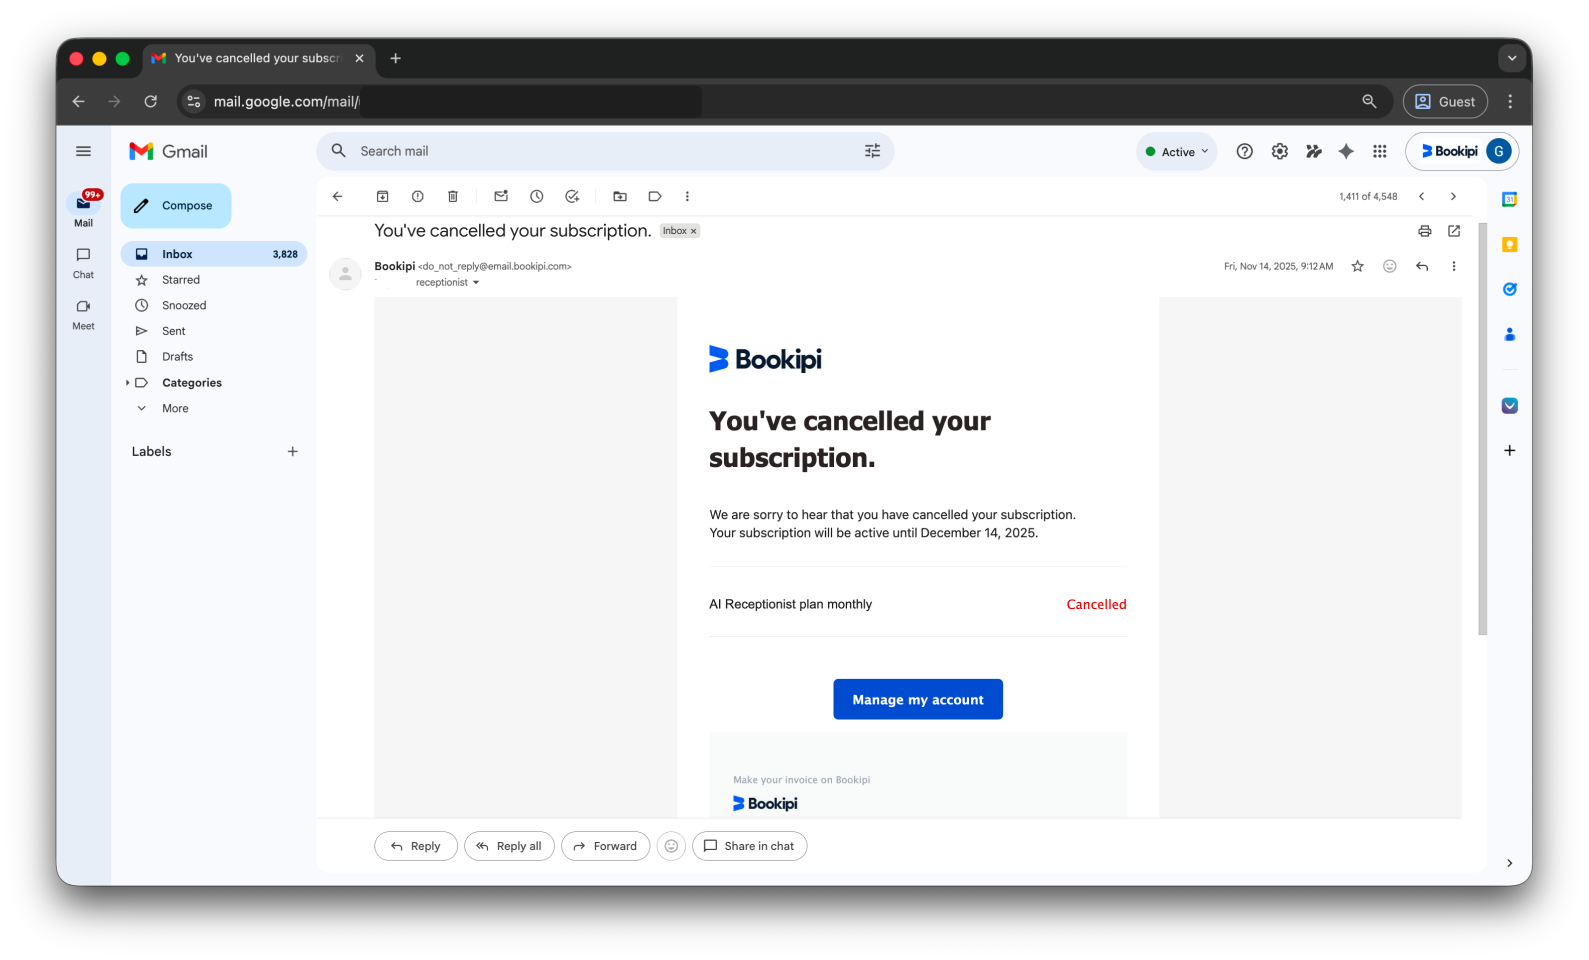1589x960 pixels.
Task: Click the Reply button
Action: point(416,846)
